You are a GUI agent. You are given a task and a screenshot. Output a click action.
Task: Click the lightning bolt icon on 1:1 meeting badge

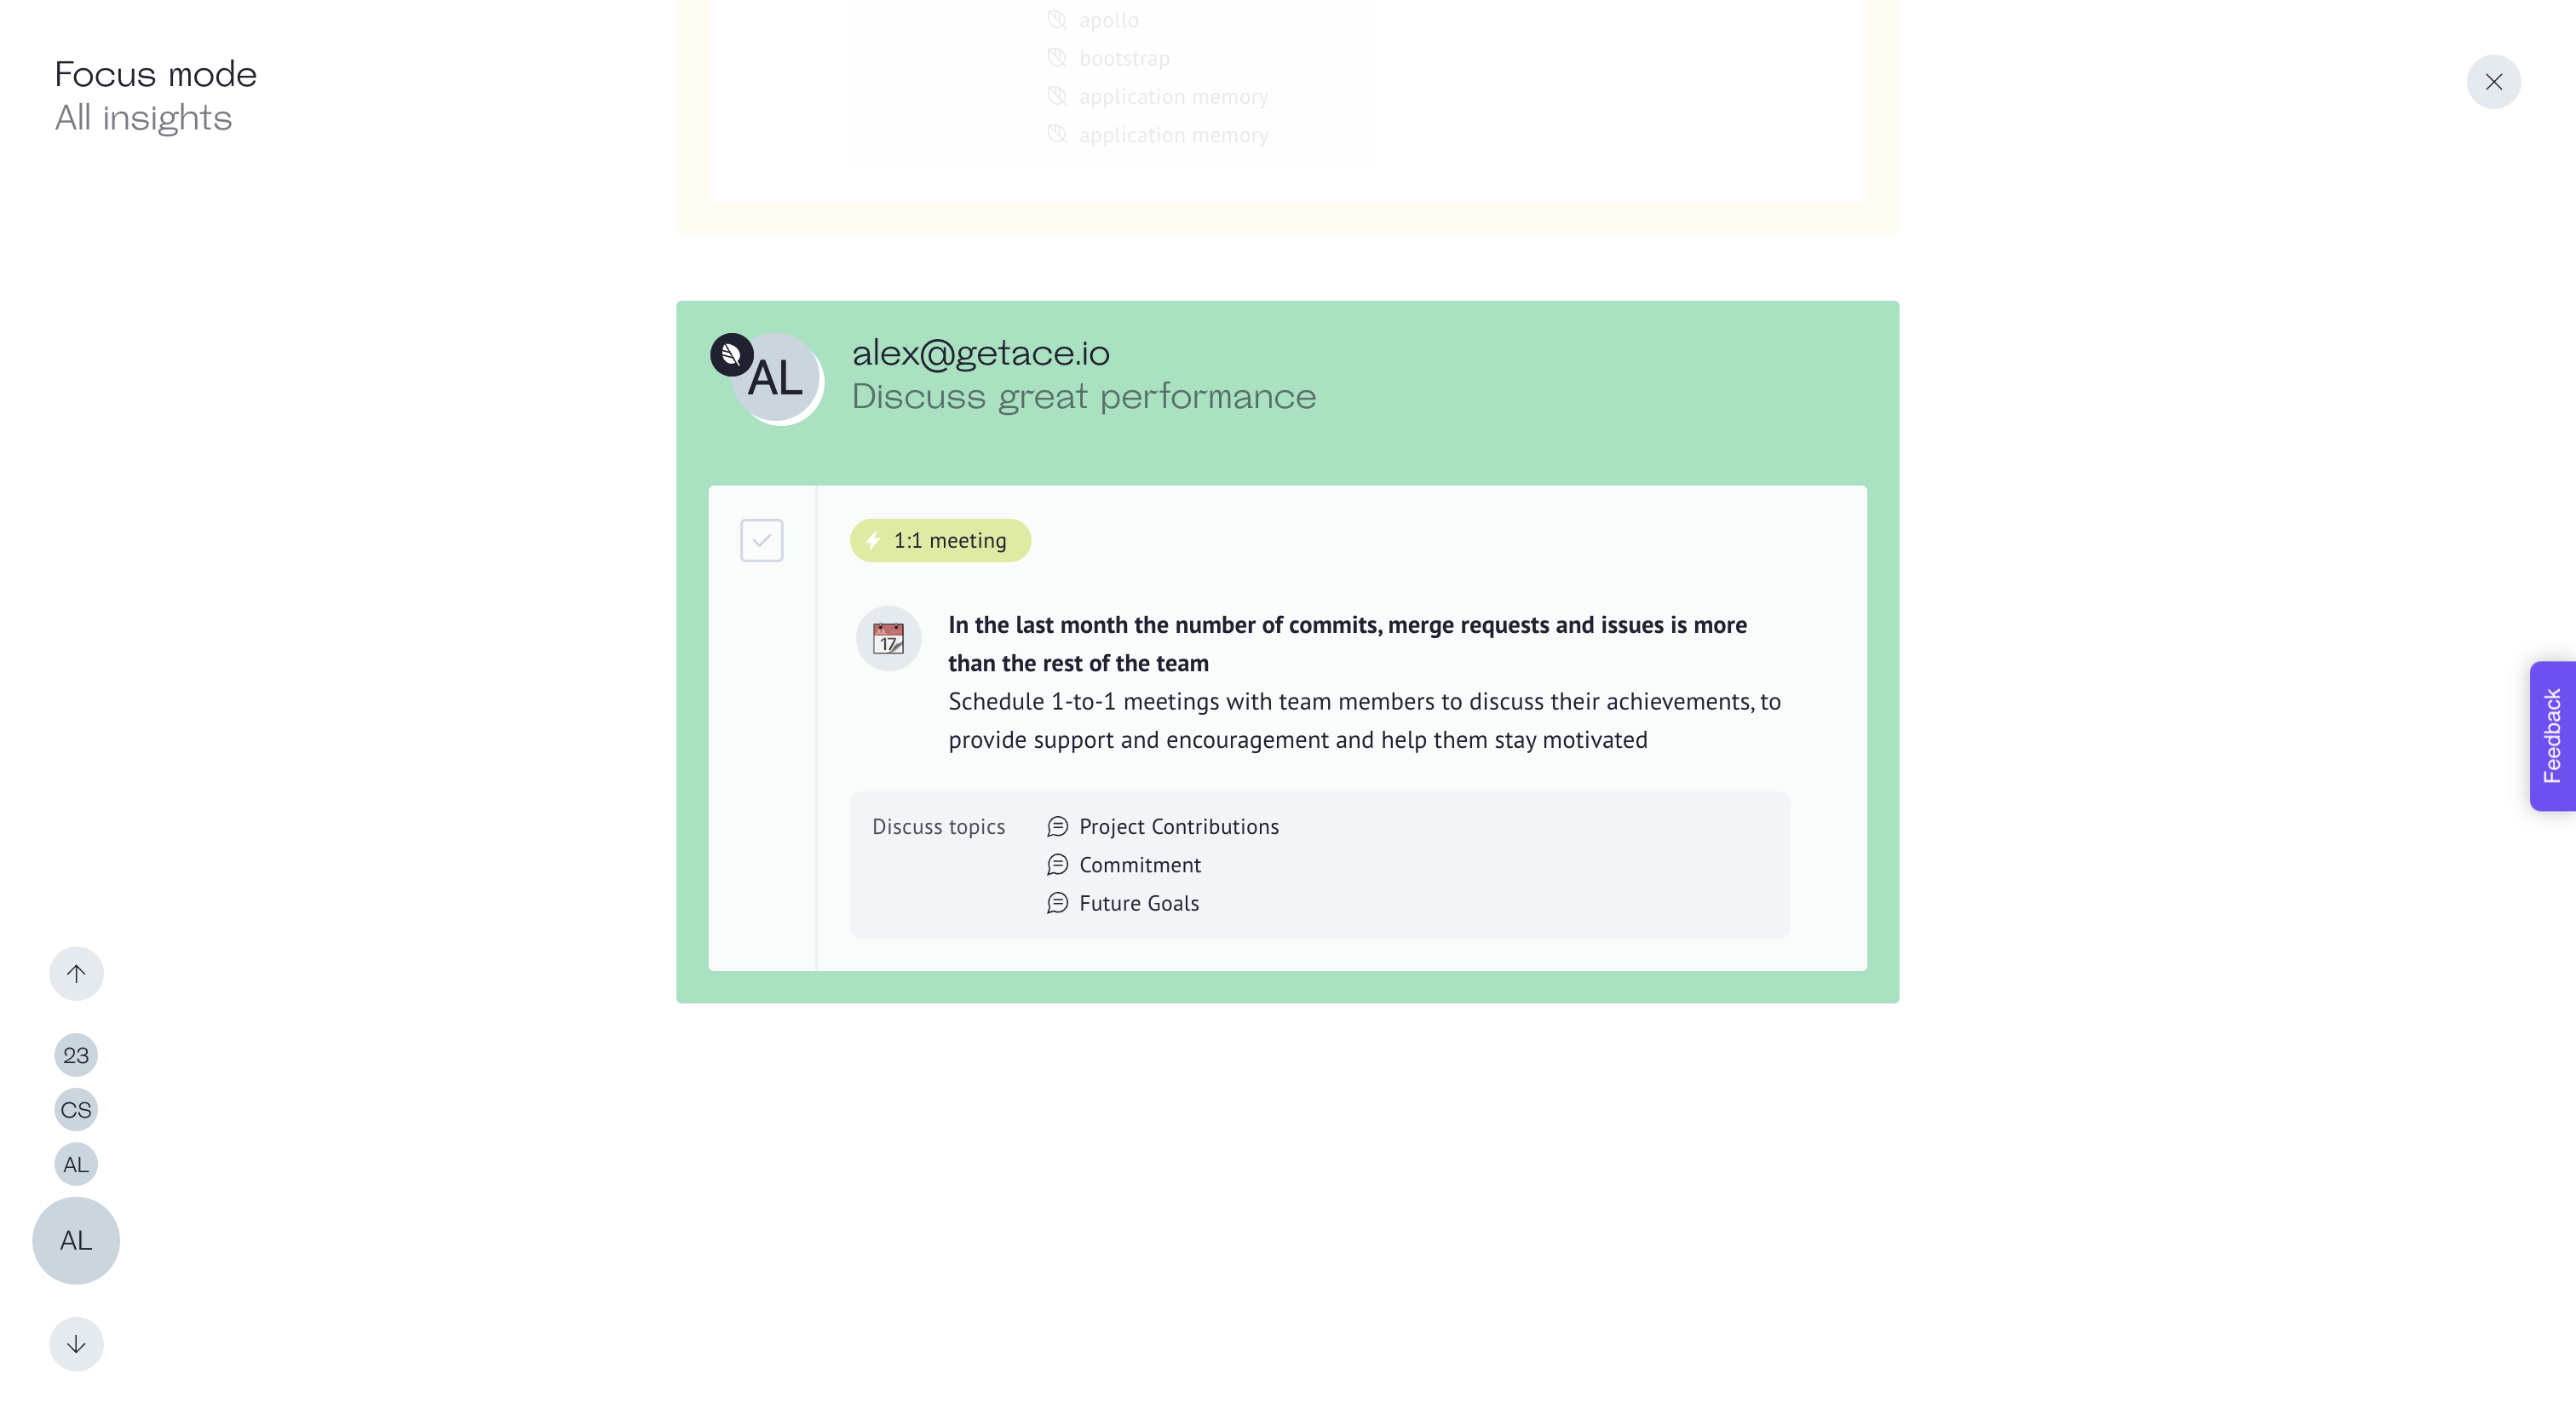pos(872,539)
